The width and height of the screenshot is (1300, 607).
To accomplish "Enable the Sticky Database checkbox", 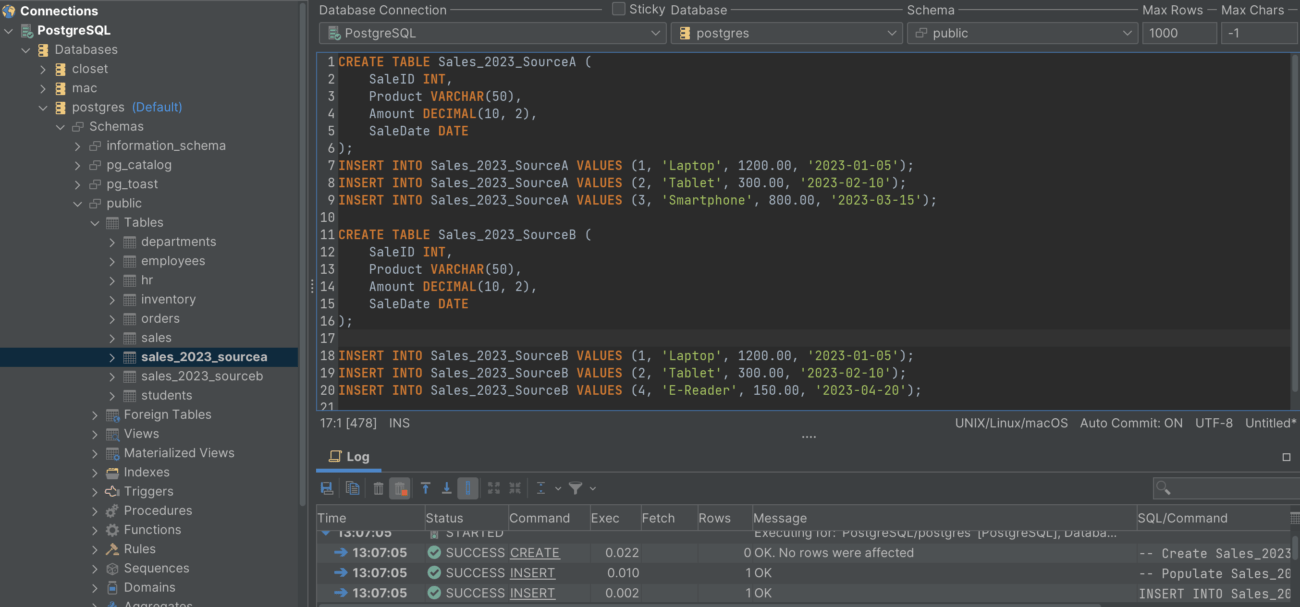I will pos(616,9).
